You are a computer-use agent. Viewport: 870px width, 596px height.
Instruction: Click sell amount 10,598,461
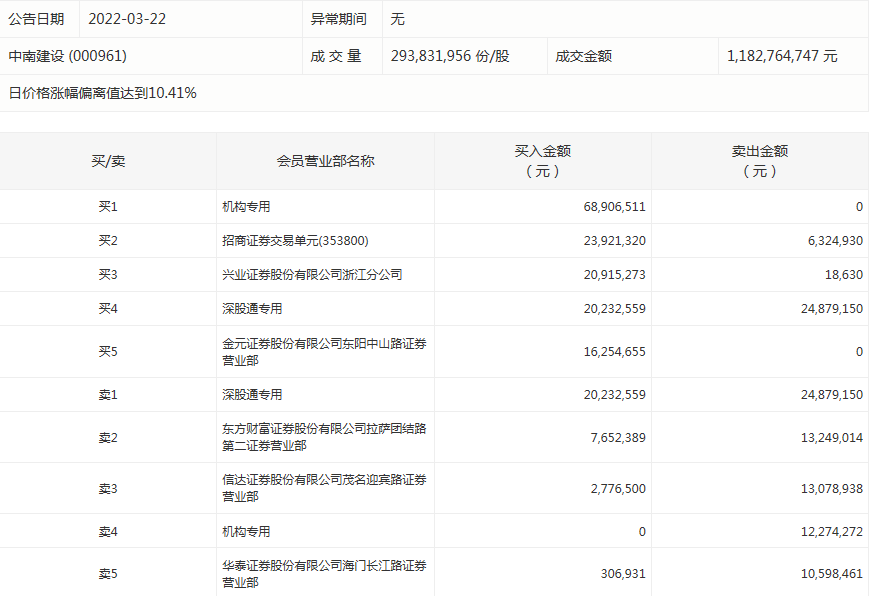(x=832, y=574)
